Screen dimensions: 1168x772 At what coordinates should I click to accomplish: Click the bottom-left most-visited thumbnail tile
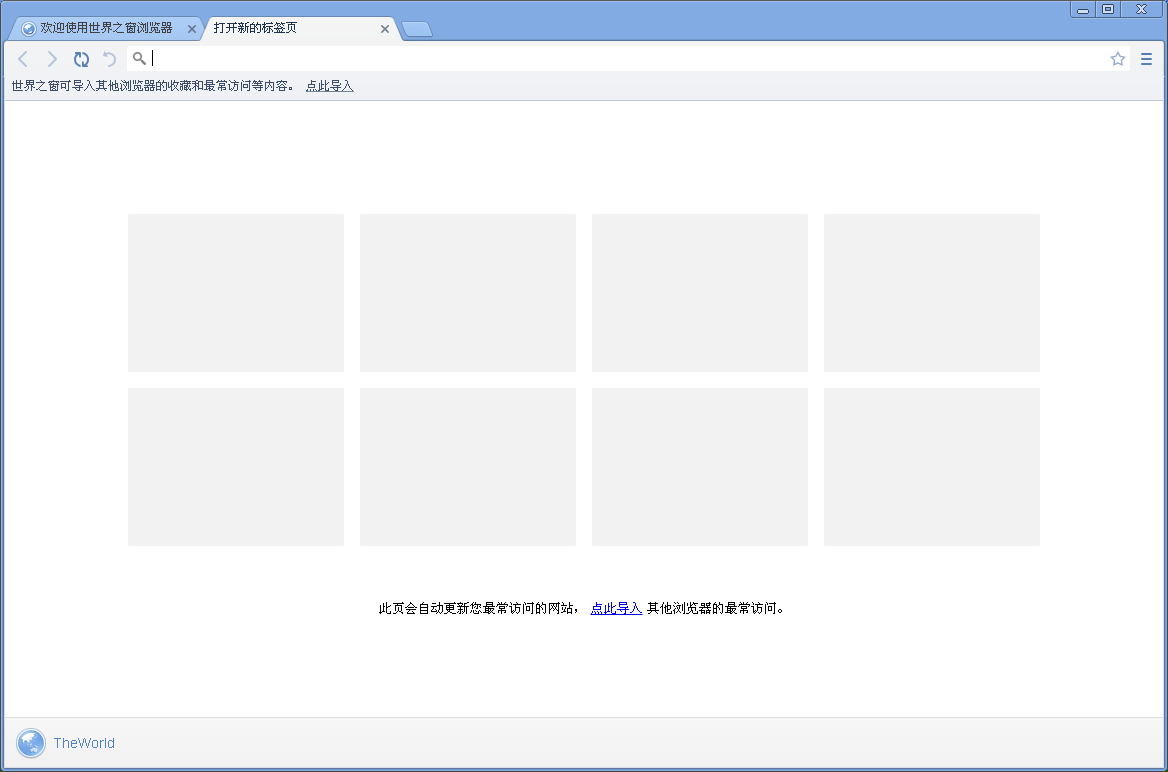tap(236, 467)
